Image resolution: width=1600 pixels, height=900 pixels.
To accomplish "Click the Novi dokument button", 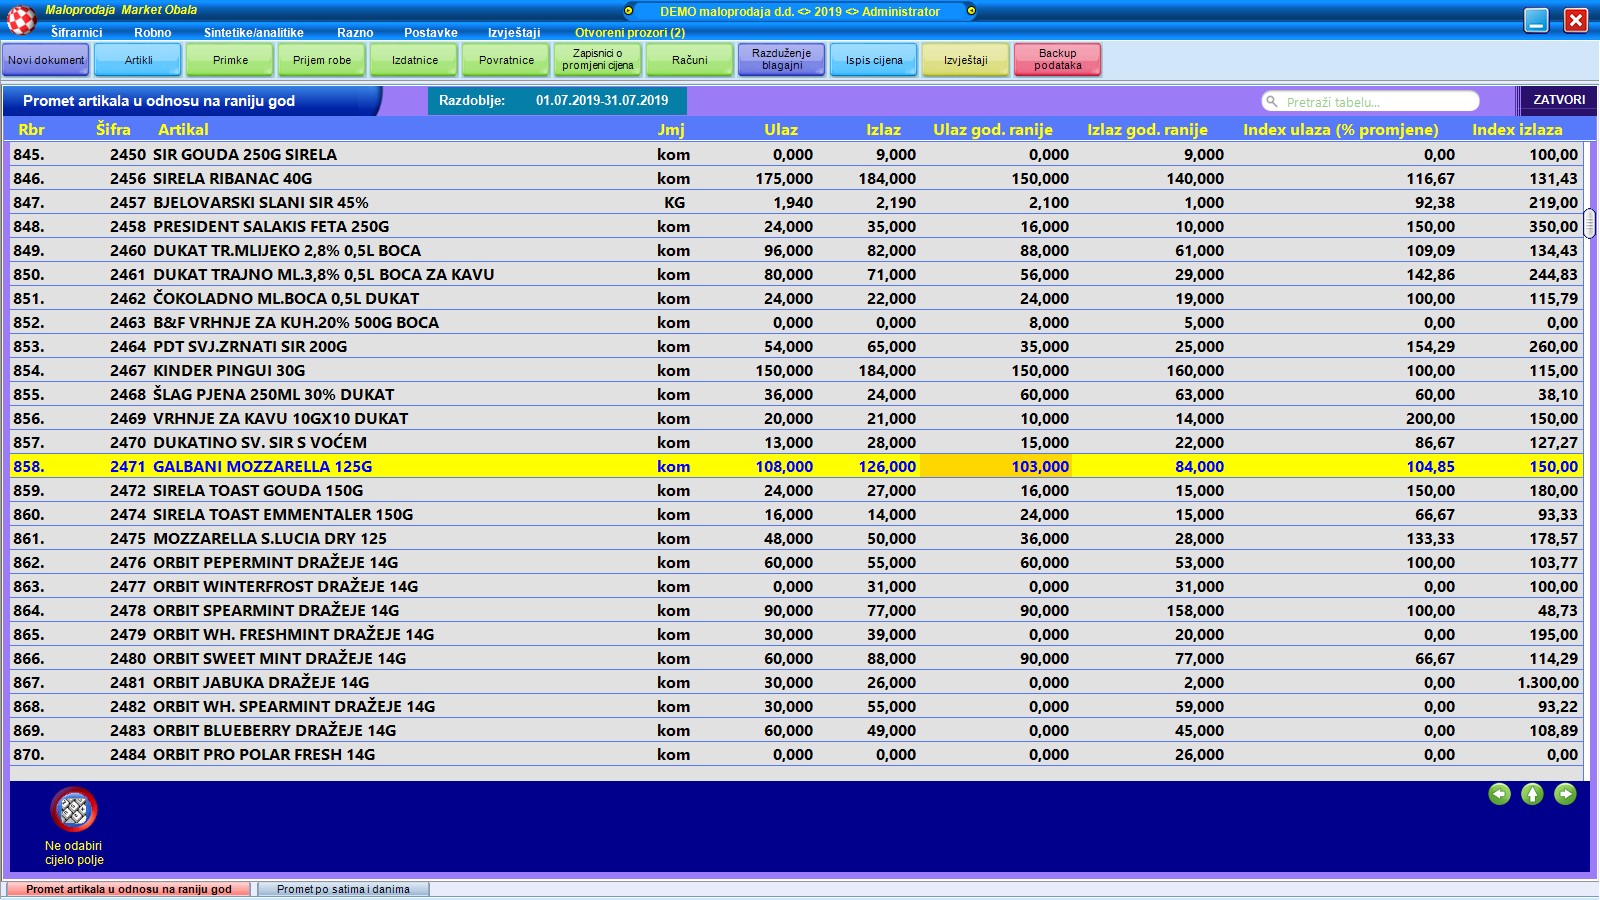I will [46, 60].
